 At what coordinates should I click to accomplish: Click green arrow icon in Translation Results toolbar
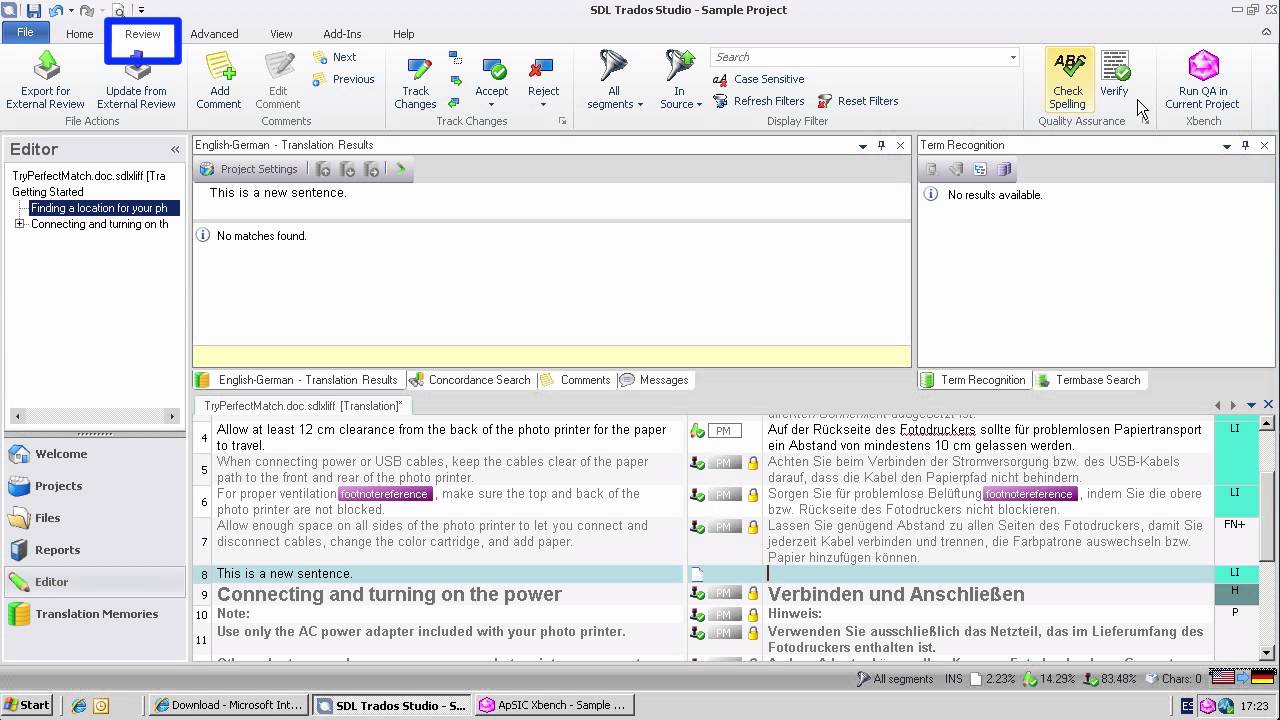click(x=401, y=169)
